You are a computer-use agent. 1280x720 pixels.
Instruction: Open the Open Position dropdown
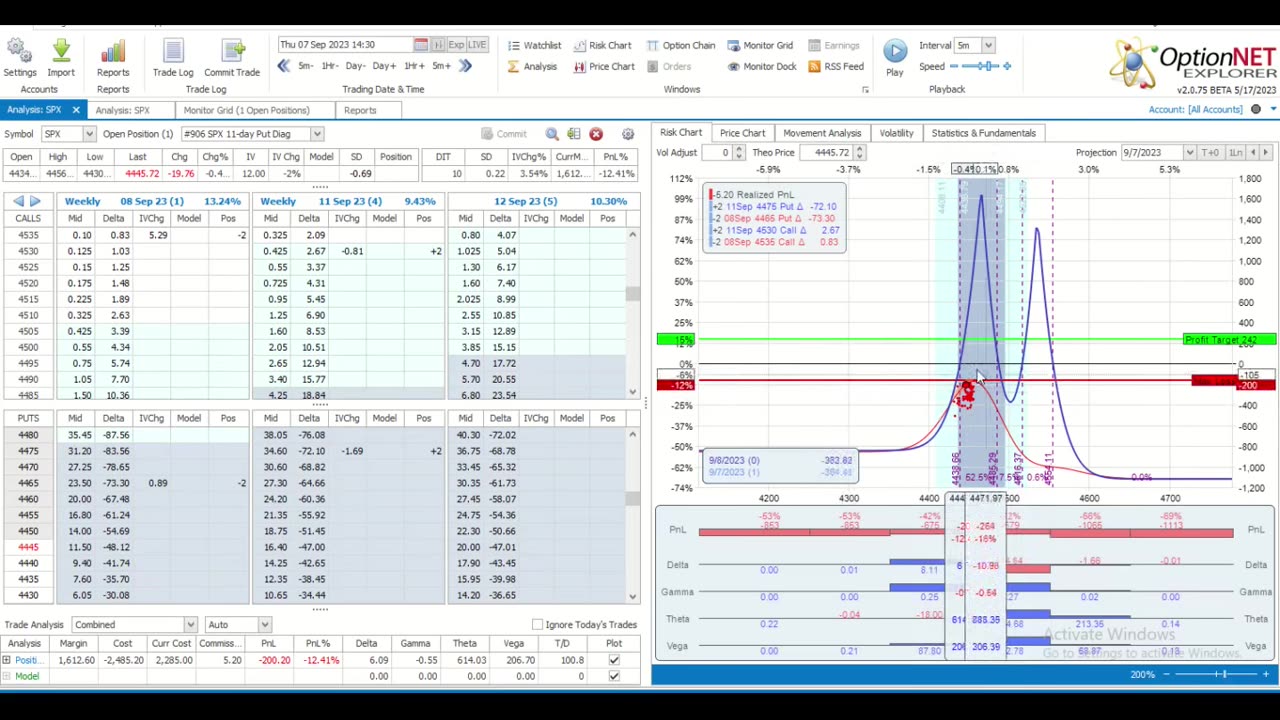point(316,134)
